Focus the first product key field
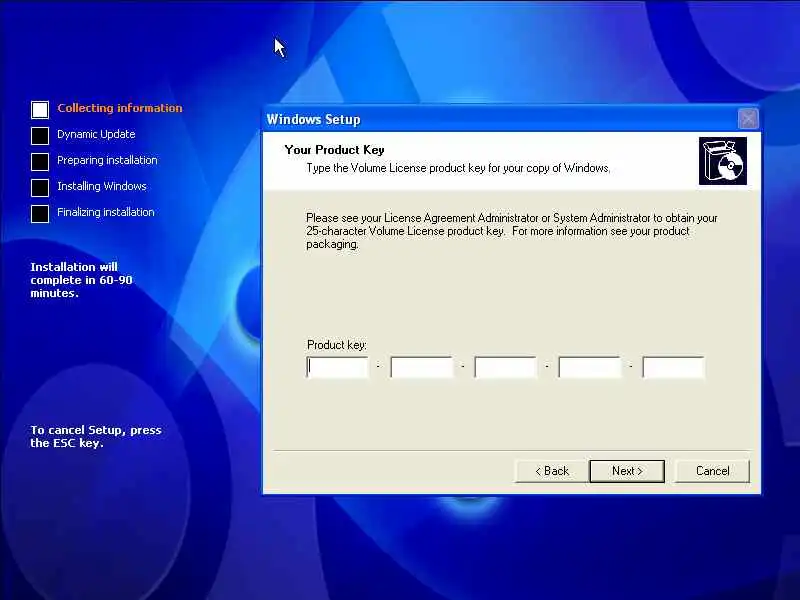Screen dimensions: 800x600 [x=337, y=367]
